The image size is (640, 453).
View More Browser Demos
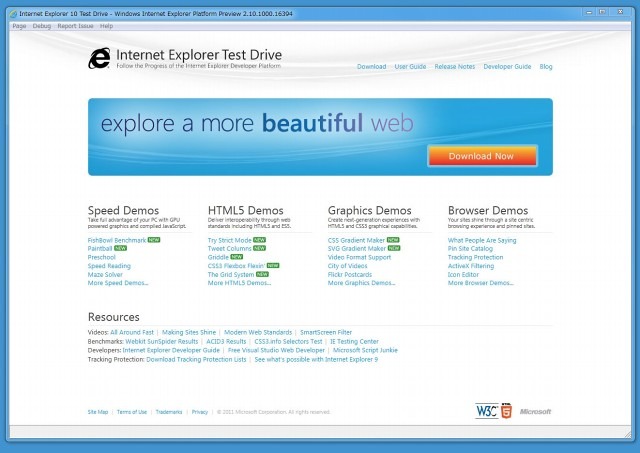click(x=480, y=283)
